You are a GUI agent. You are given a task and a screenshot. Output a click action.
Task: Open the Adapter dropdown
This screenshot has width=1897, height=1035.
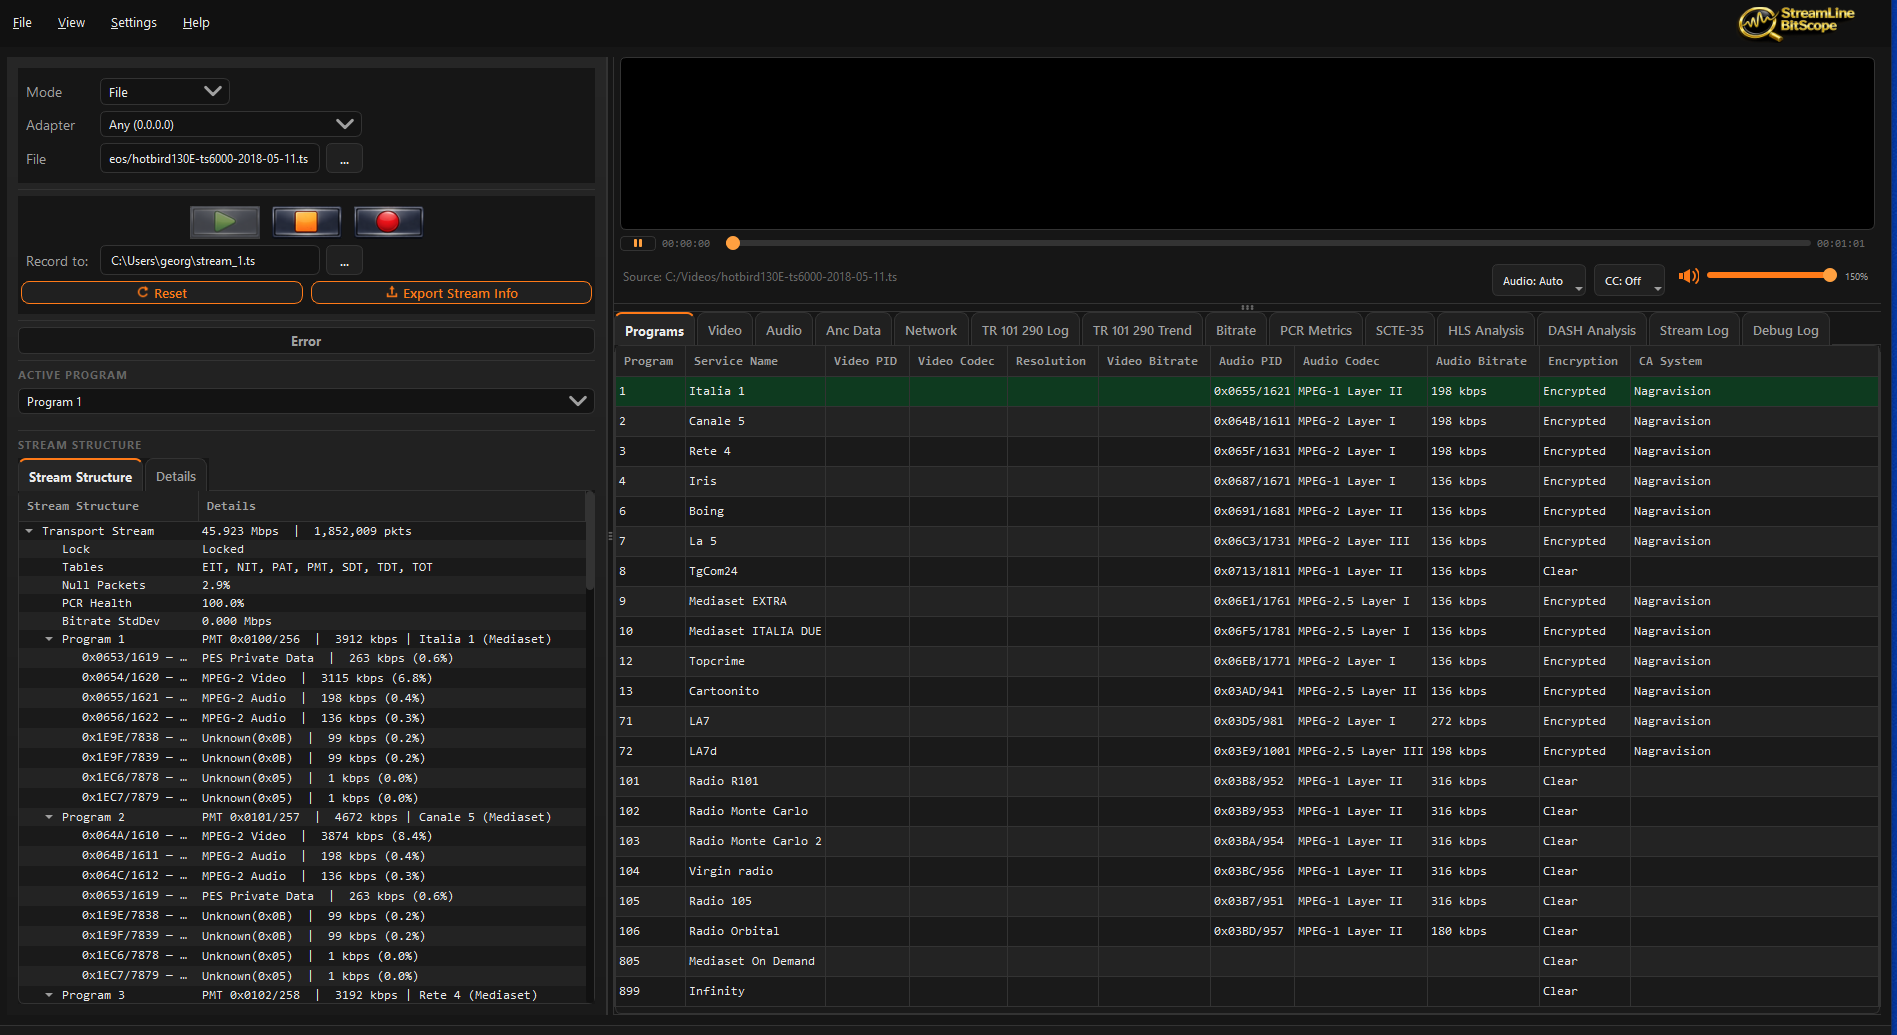(231, 125)
